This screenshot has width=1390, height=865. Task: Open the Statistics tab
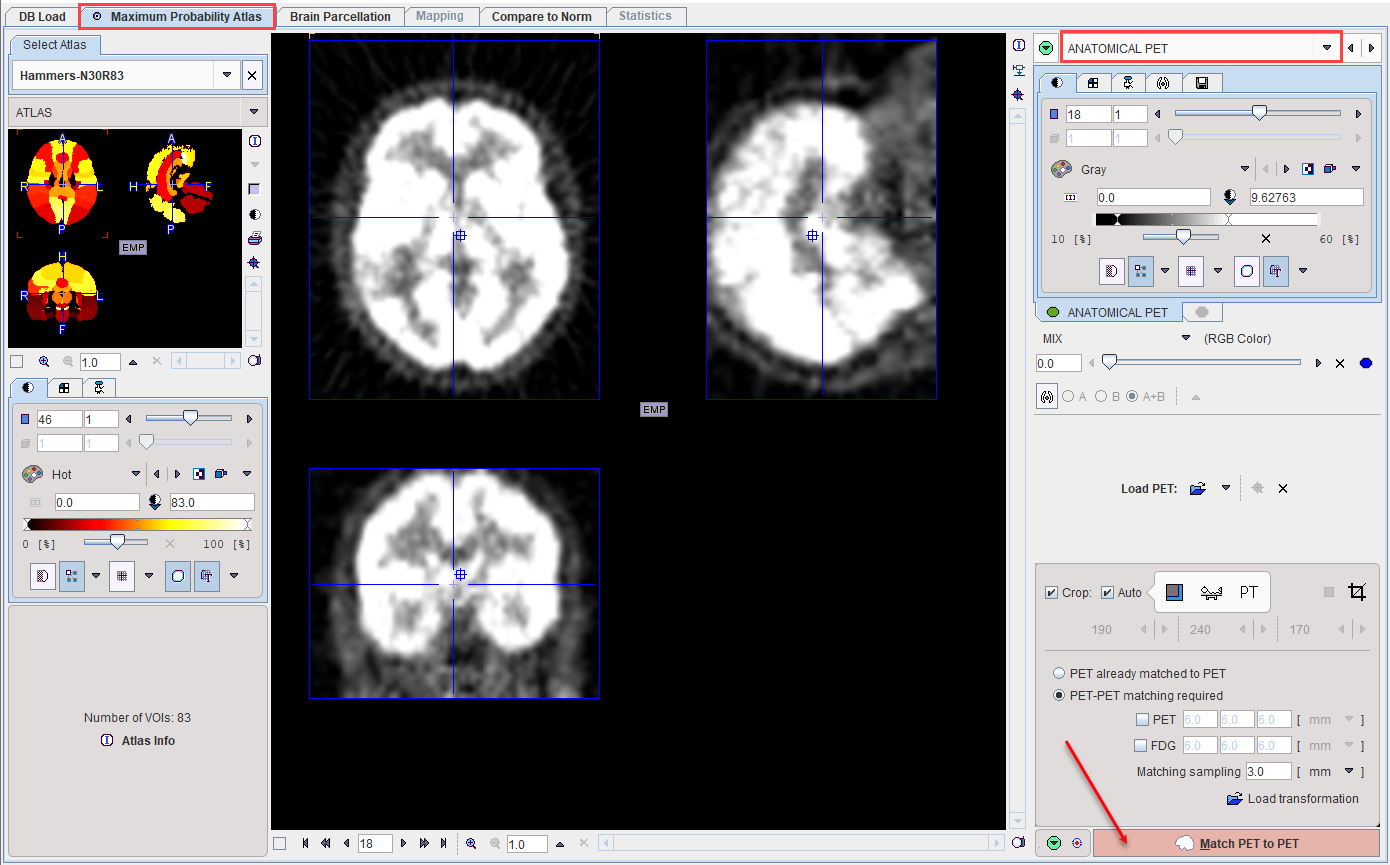coord(645,16)
